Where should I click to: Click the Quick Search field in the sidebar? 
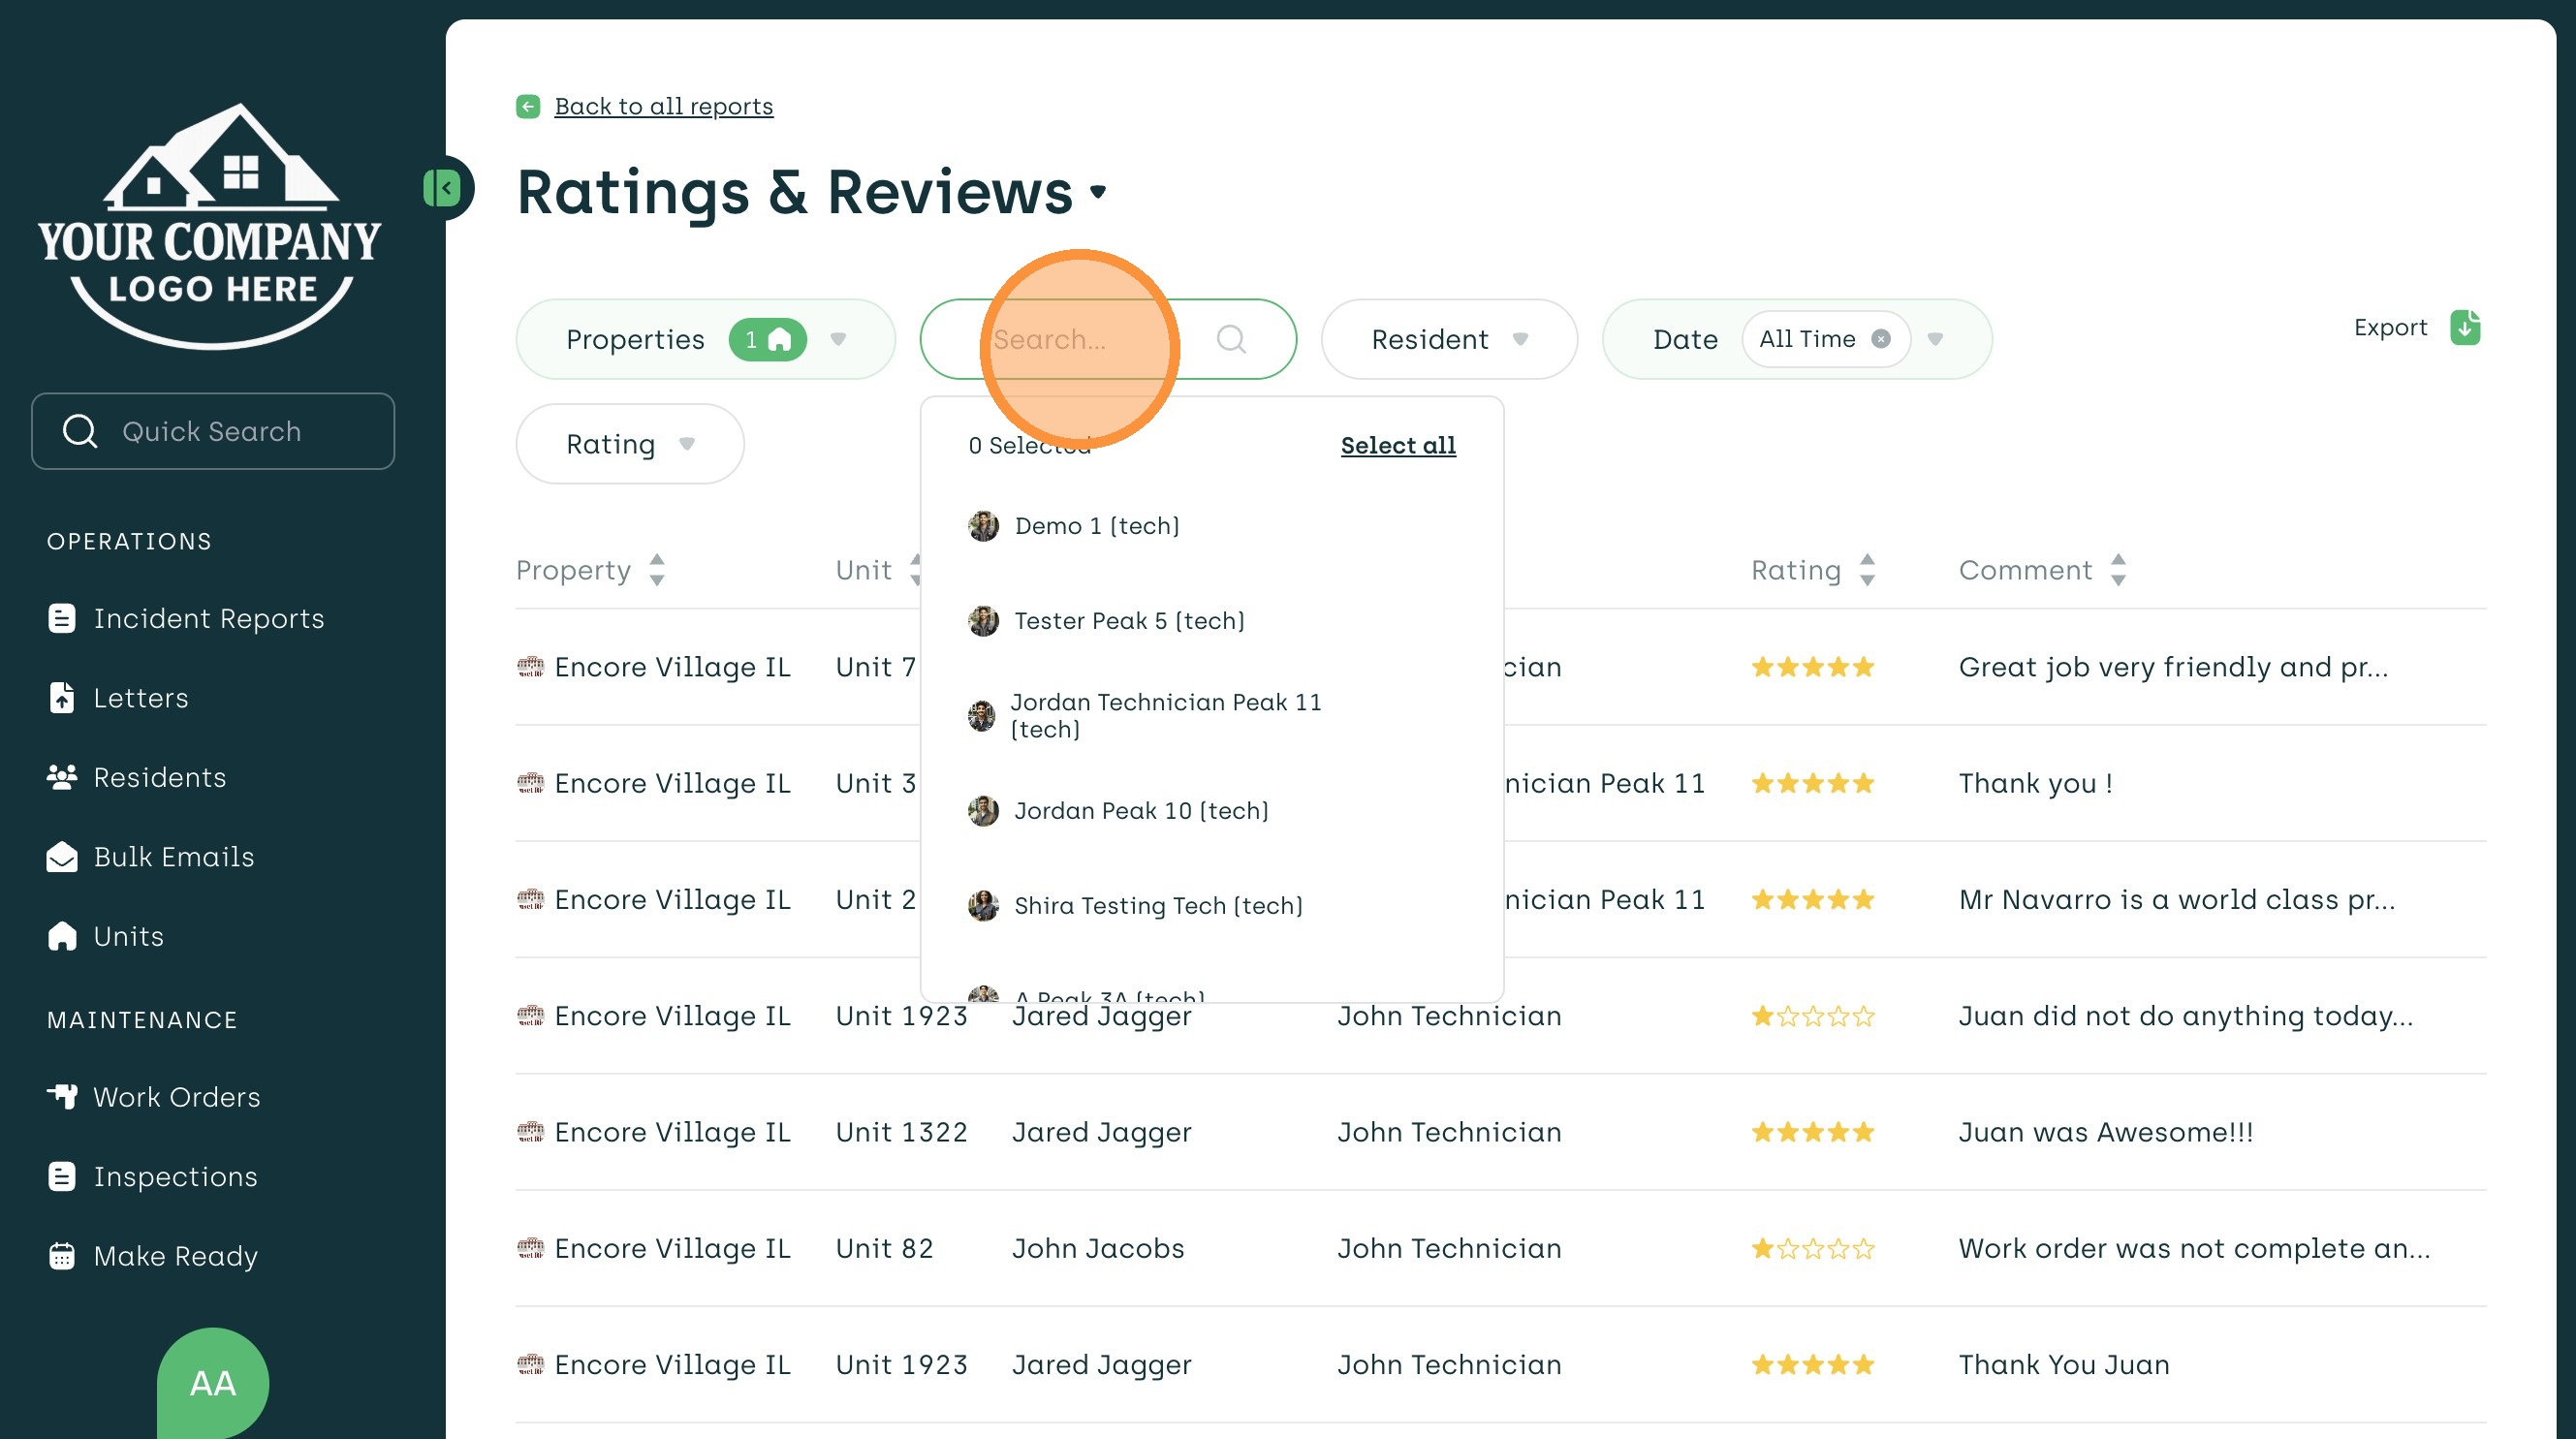212,432
